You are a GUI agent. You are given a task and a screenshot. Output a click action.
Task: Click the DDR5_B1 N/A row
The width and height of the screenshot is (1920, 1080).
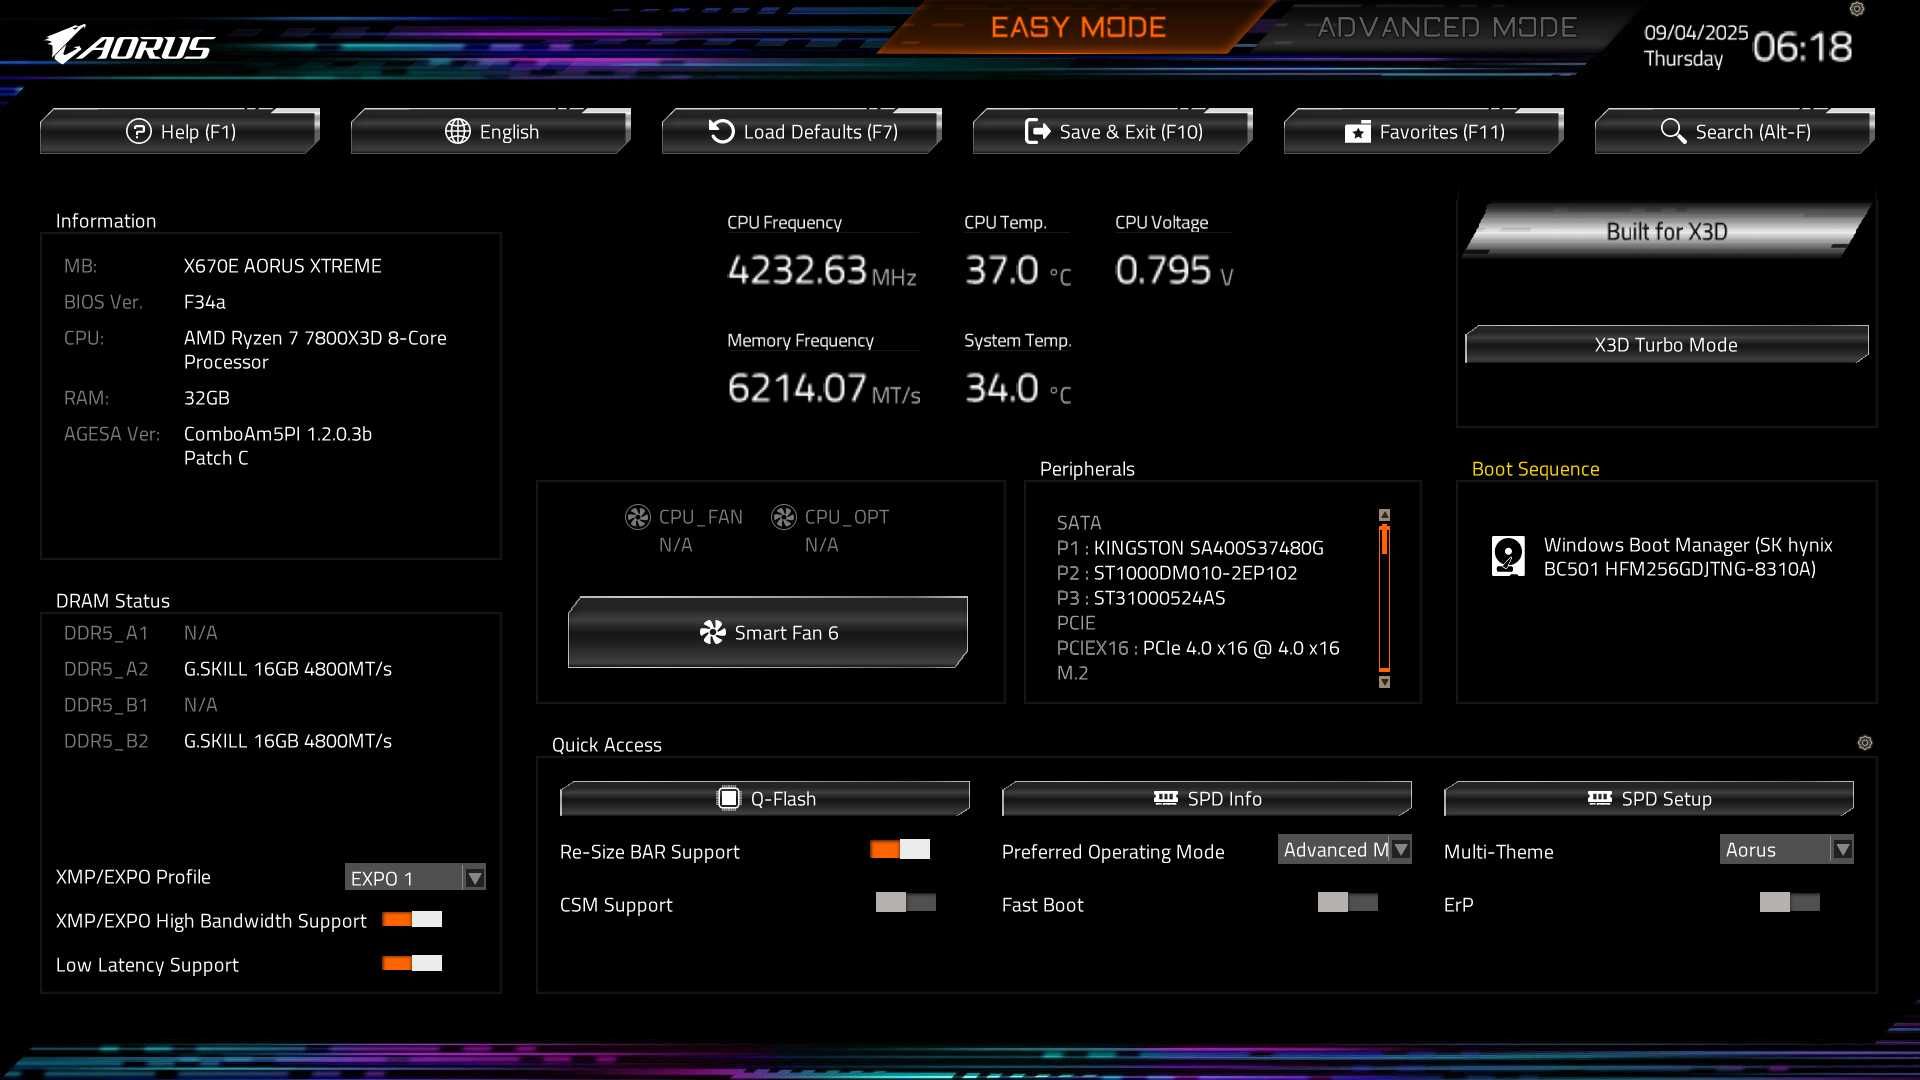pyautogui.click(x=140, y=705)
